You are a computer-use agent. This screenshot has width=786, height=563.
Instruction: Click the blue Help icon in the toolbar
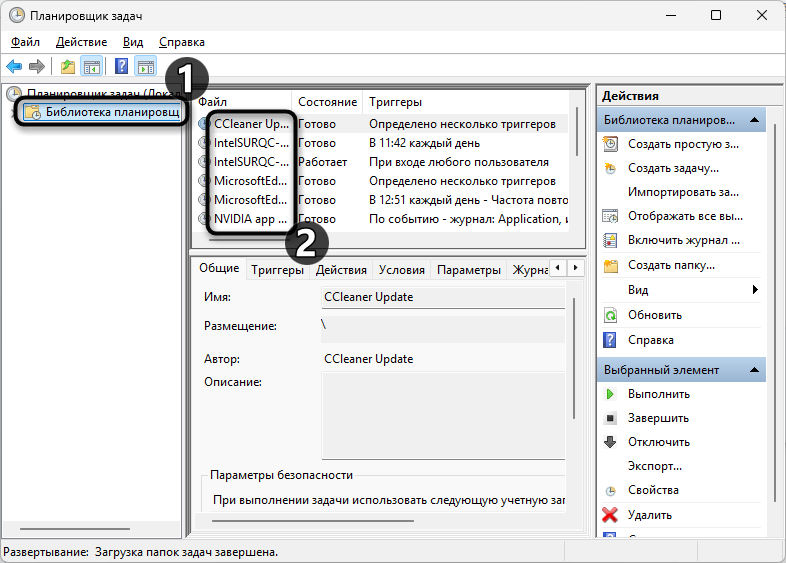point(121,67)
